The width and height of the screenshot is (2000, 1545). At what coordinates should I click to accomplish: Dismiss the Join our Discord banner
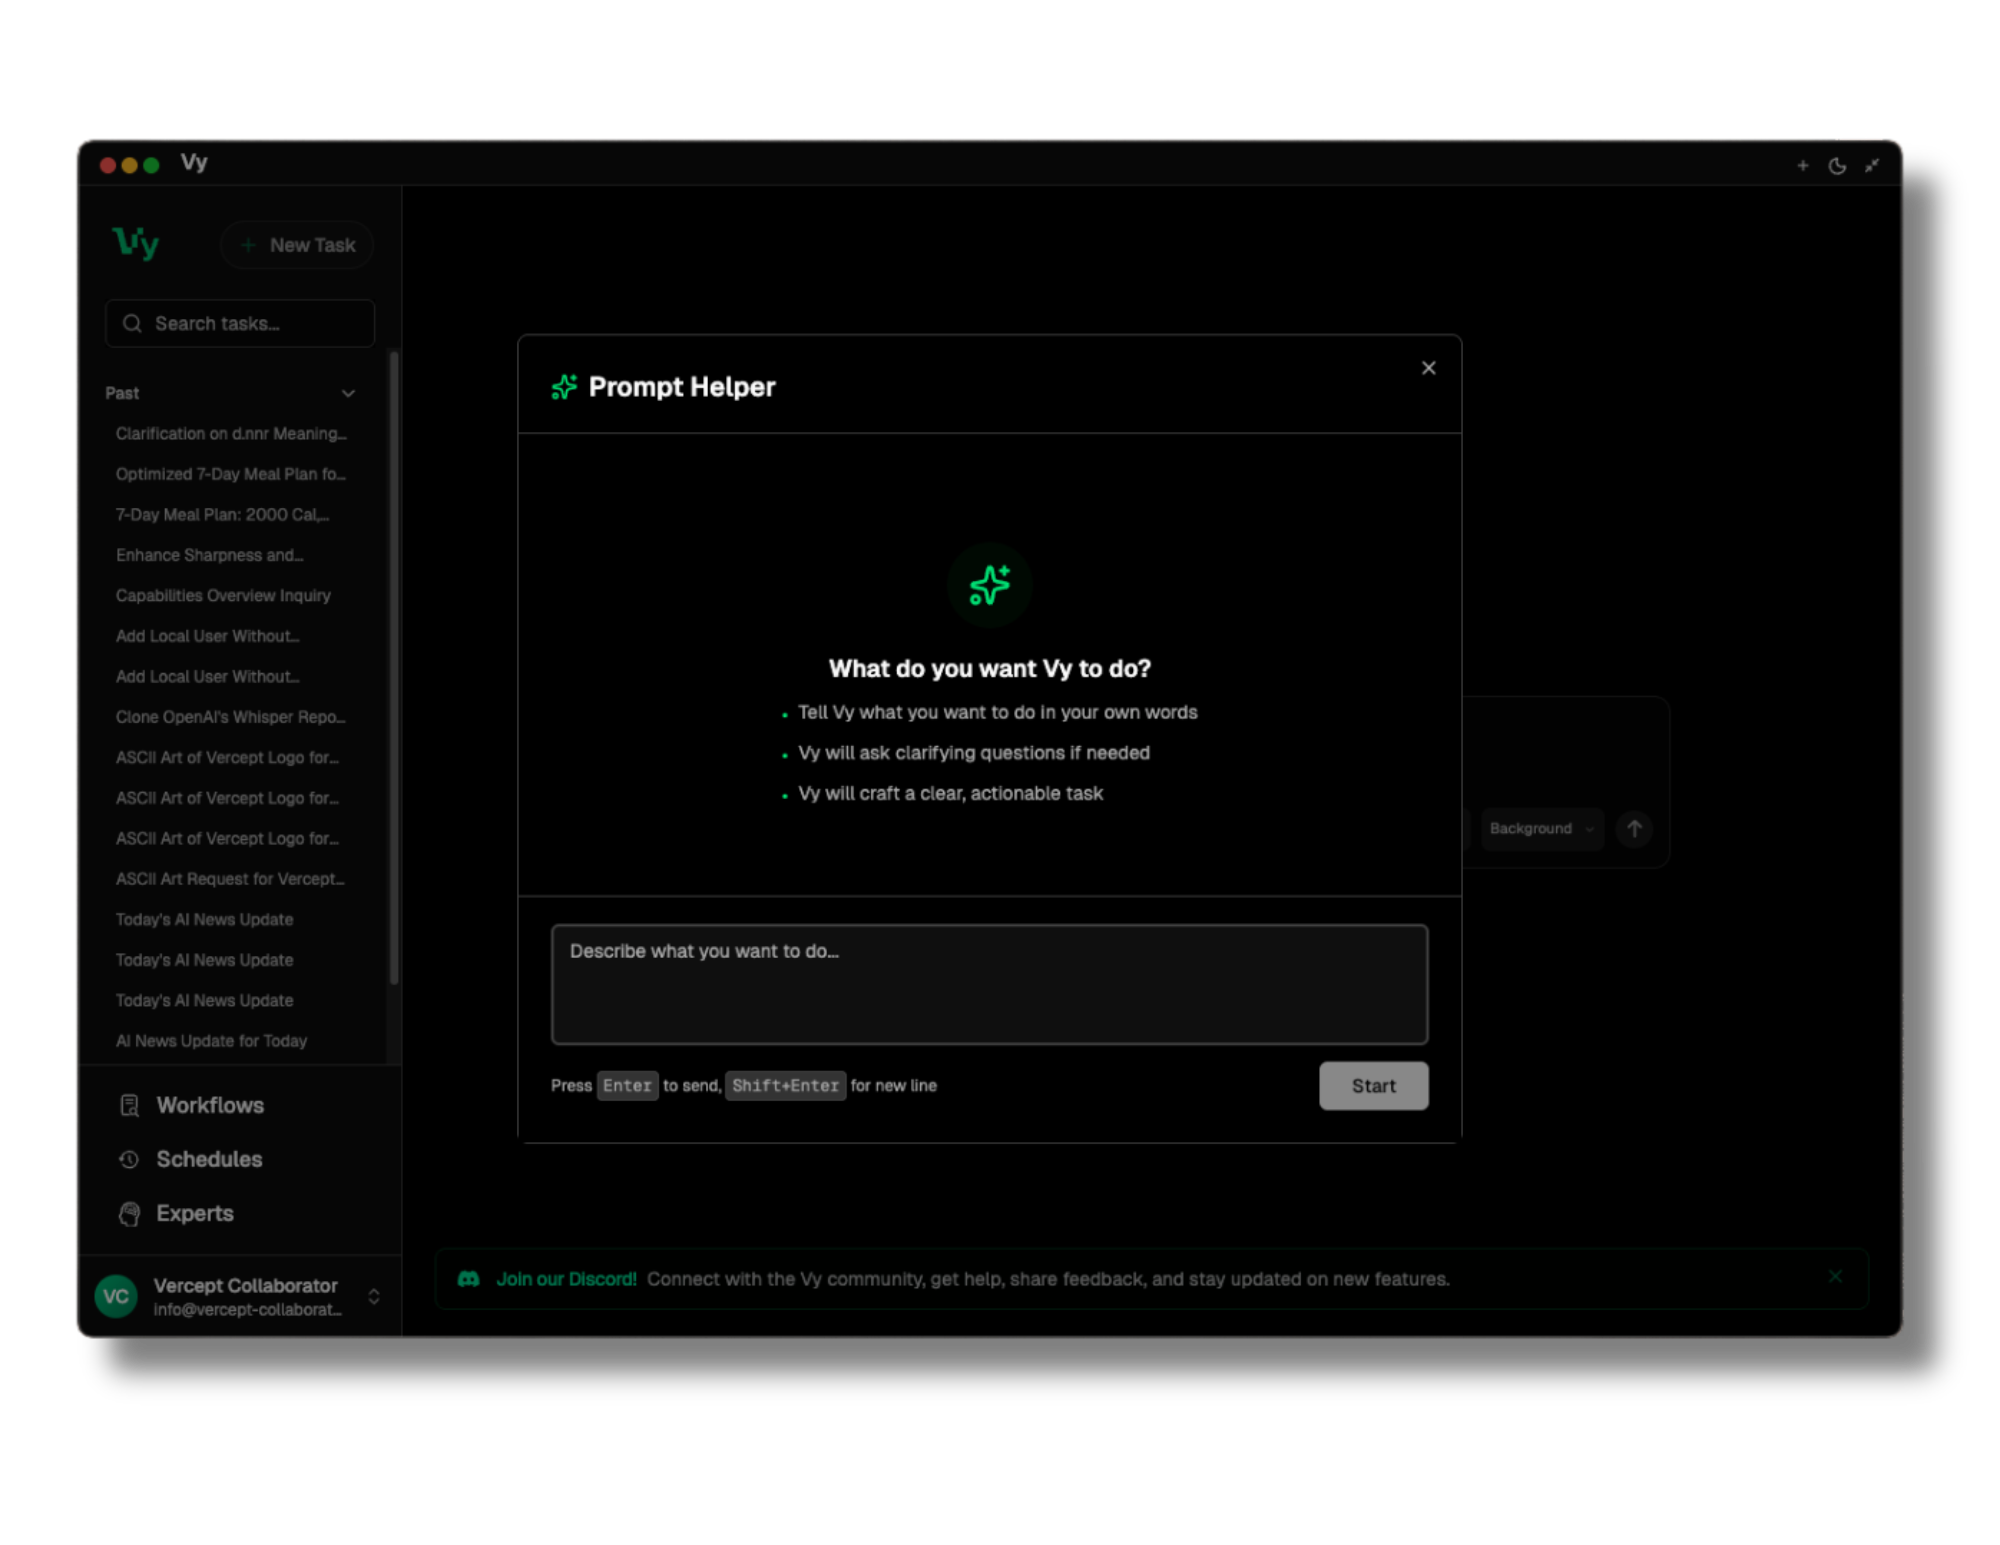tap(1836, 1276)
